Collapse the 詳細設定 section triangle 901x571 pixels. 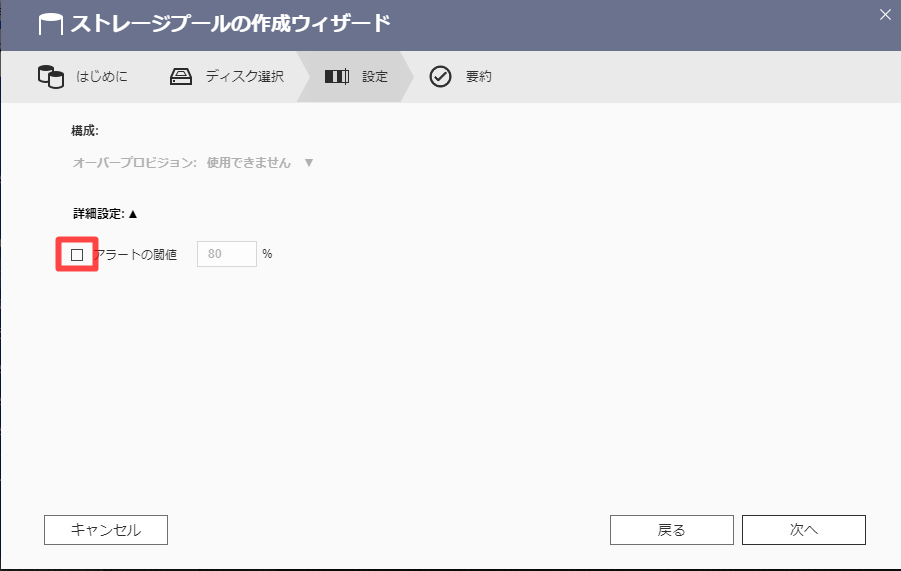[133, 214]
